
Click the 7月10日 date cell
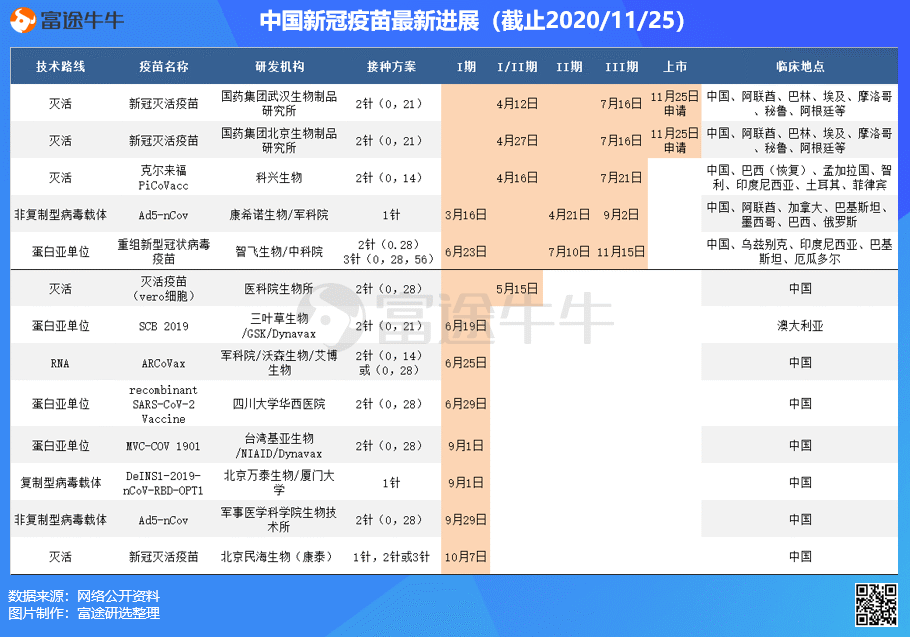569,252
